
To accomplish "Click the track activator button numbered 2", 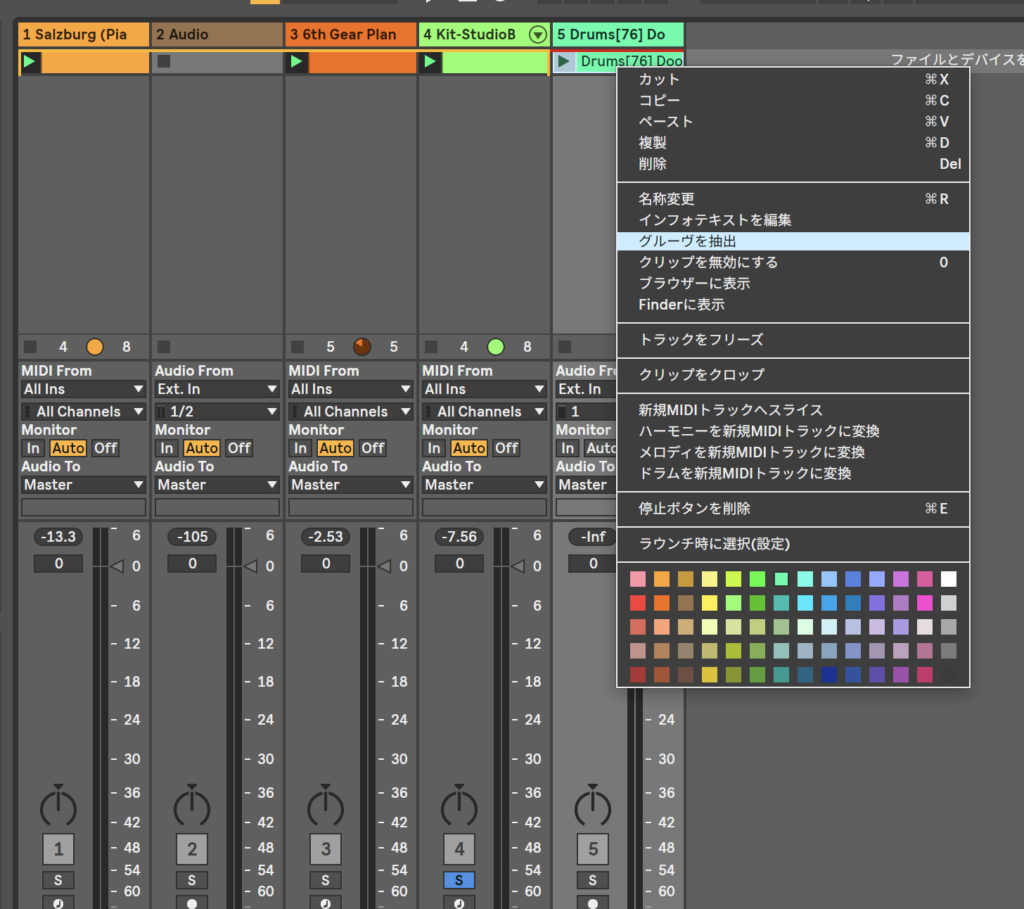I will (192, 849).
